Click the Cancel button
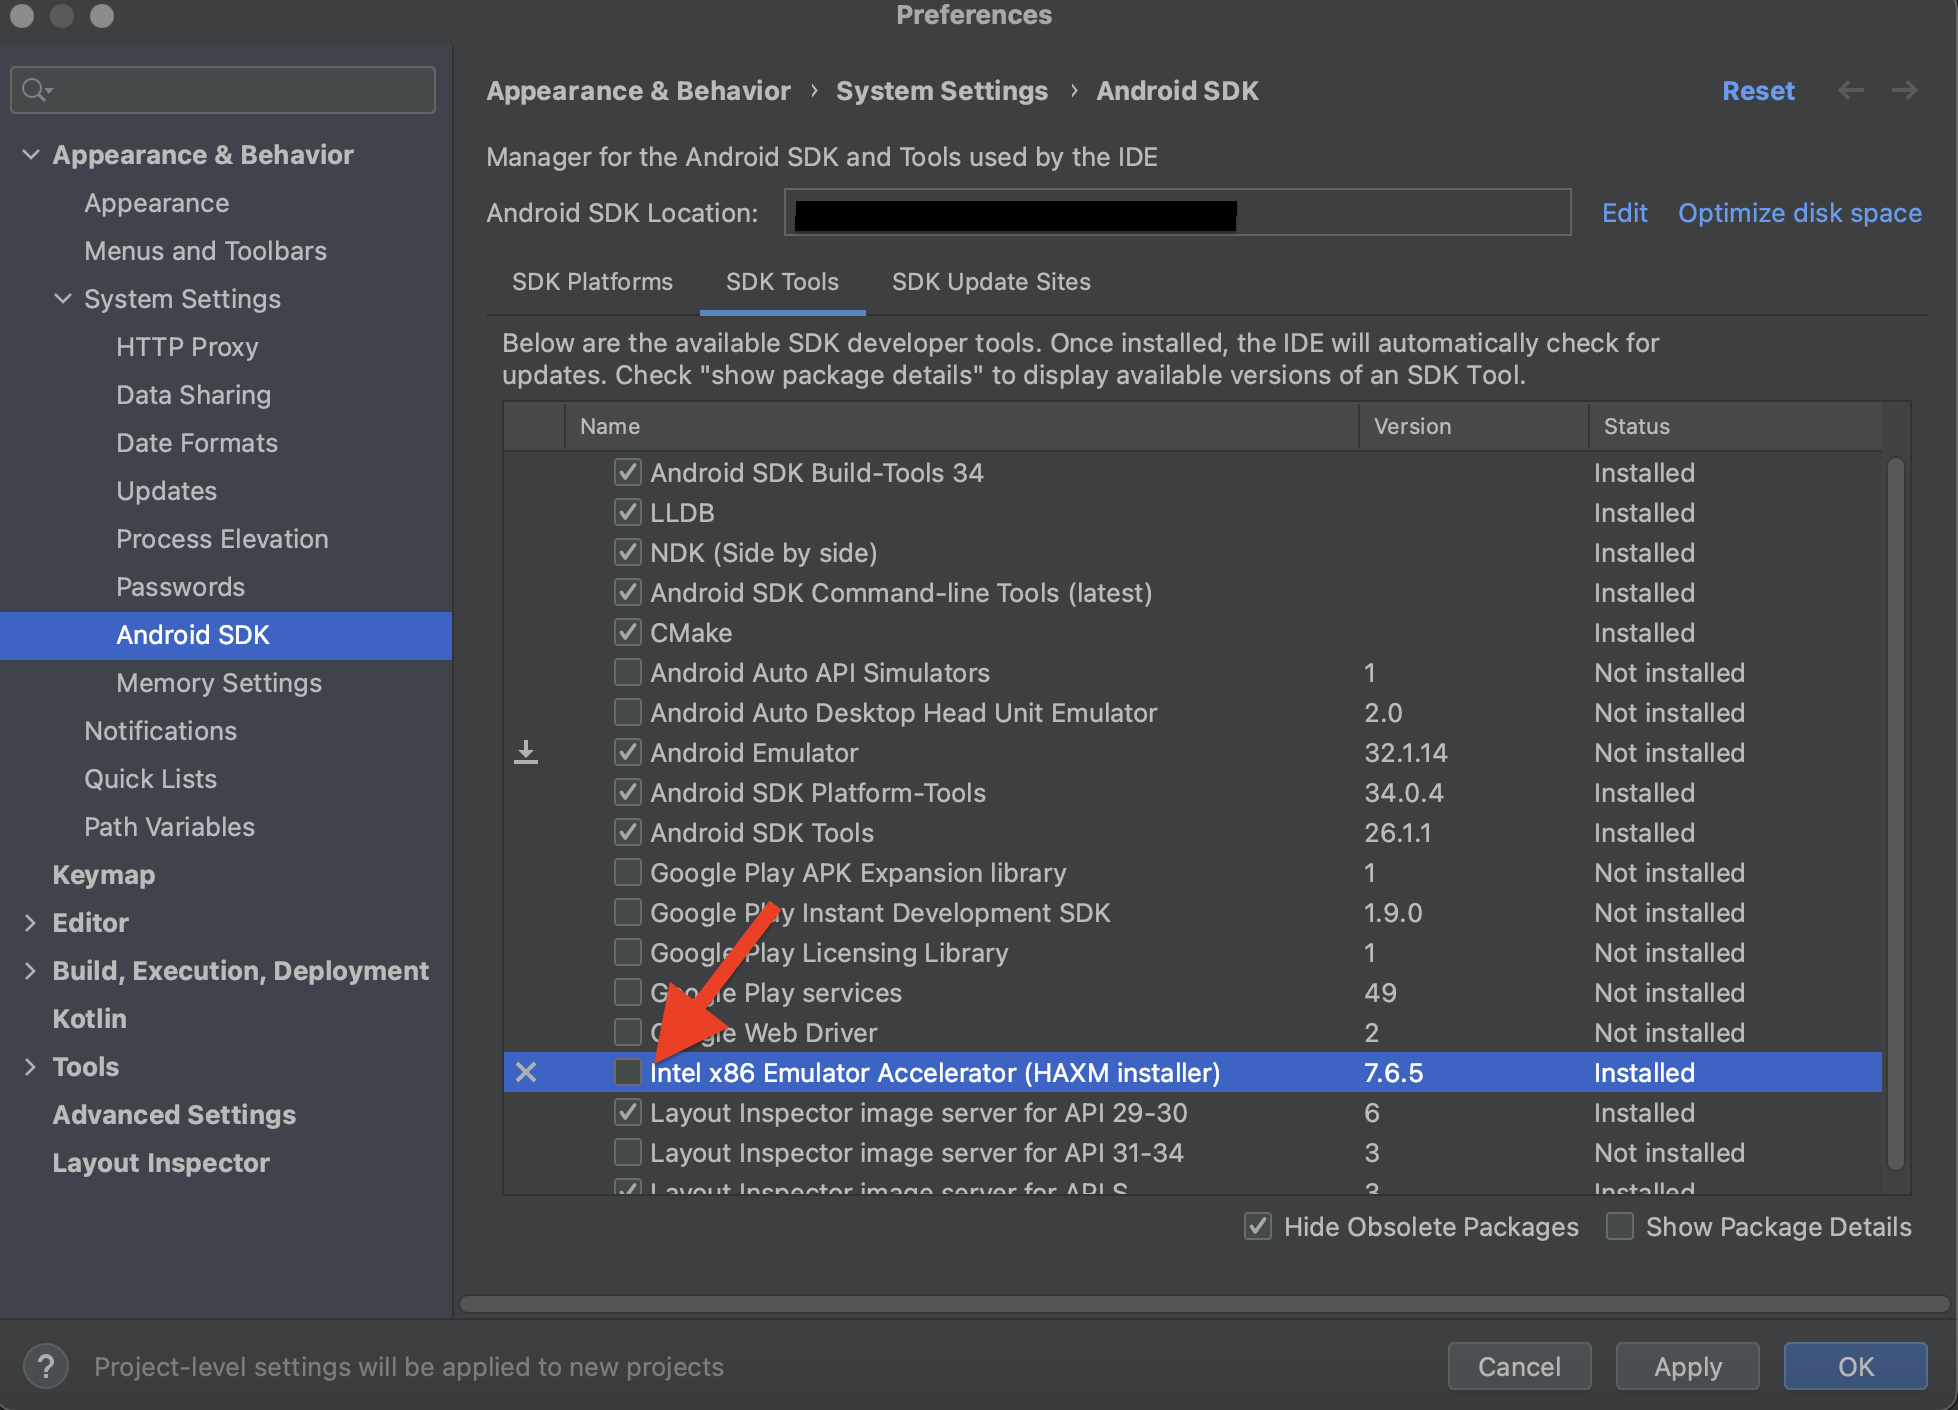Screen dimensions: 1958x1410 click(x=1519, y=1366)
